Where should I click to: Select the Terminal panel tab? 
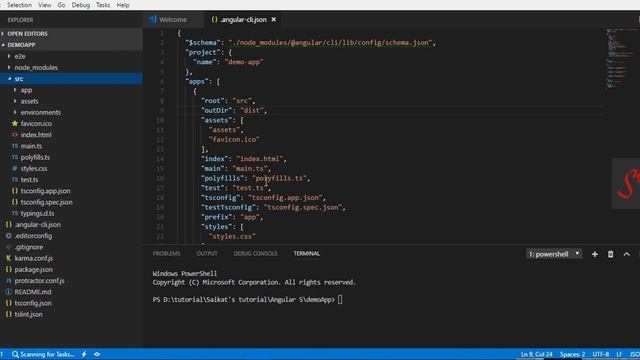tap(307, 253)
